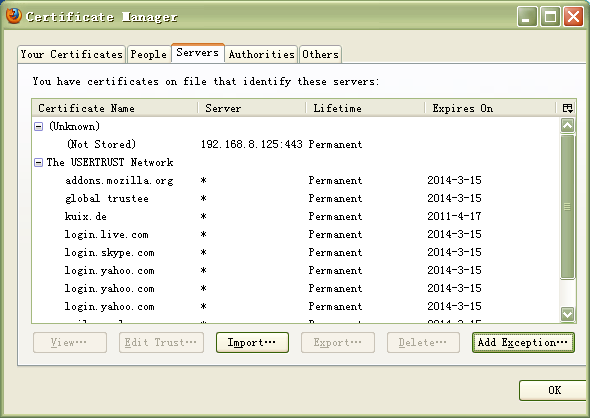Sort by Certificate Name column header
This screenshot has width=590, height=418.
[x=115, y=108]
